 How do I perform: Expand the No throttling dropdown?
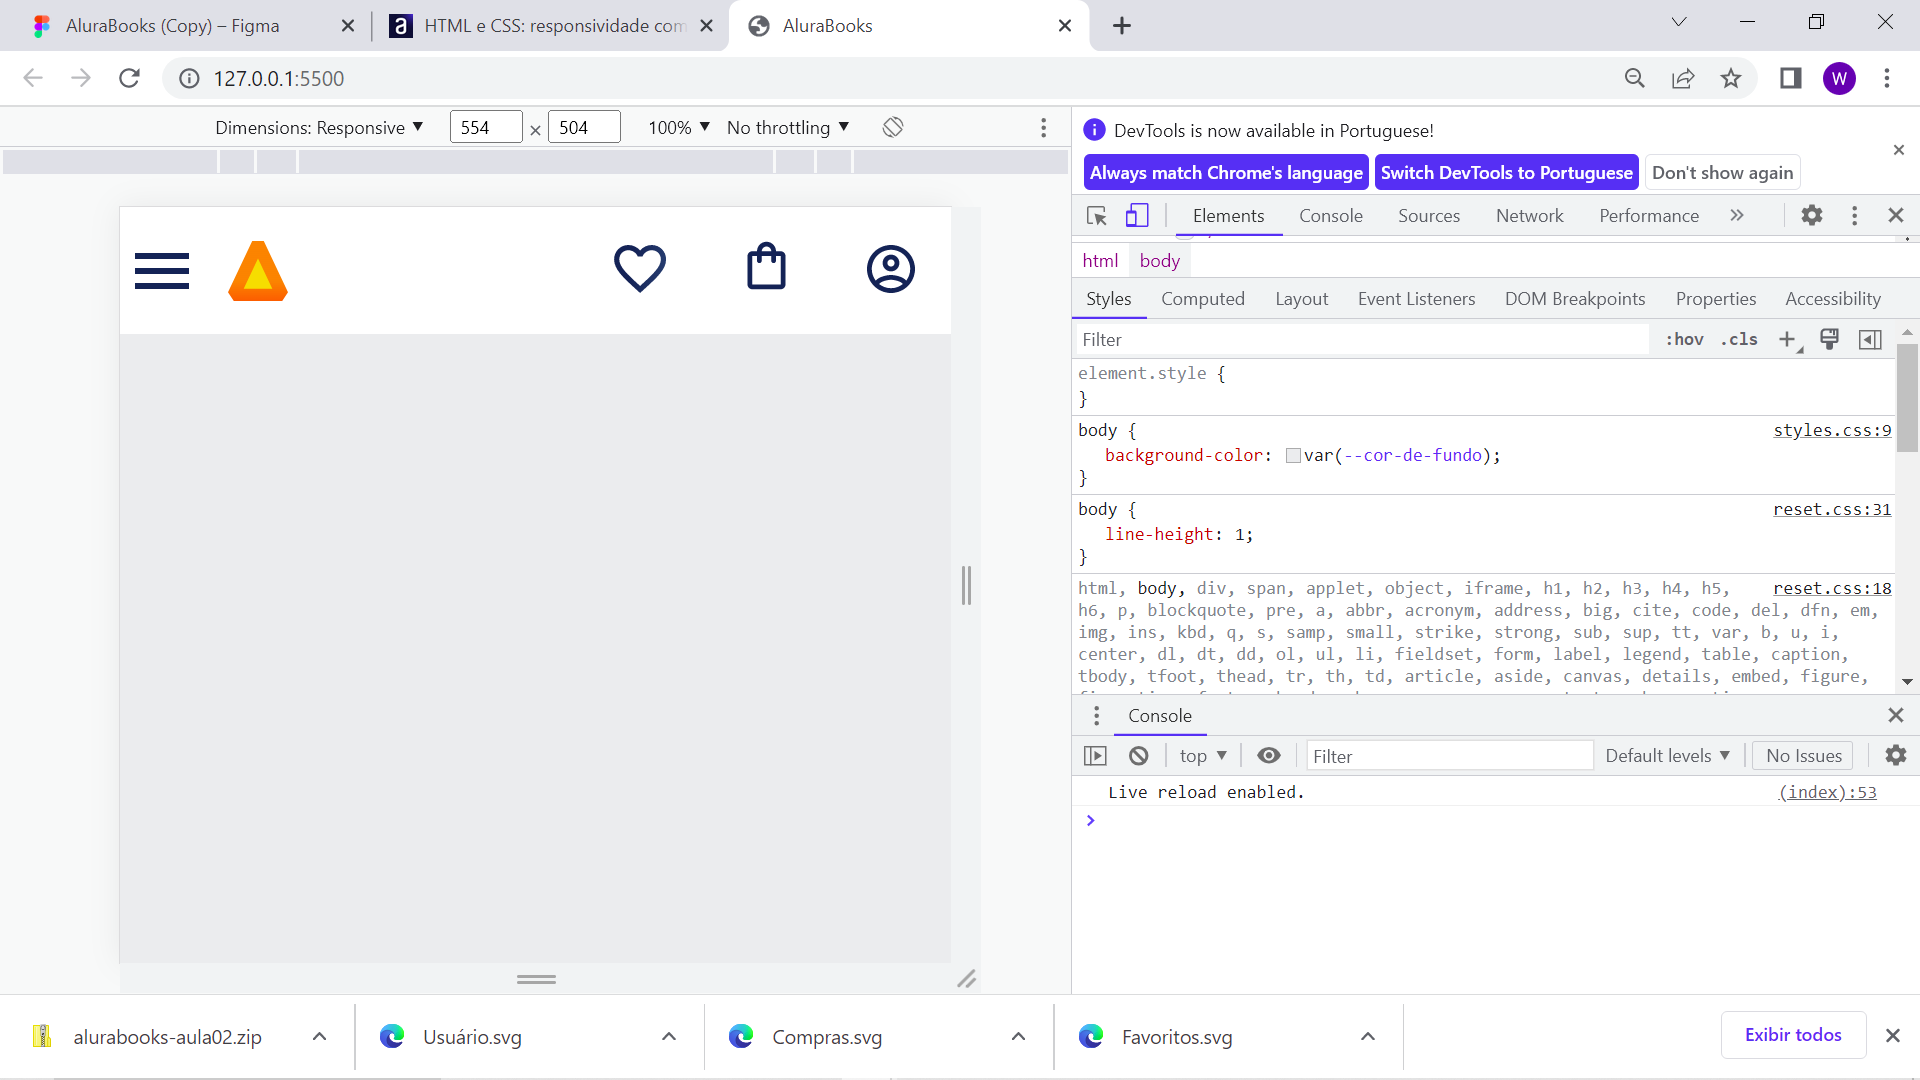pyautogui.click(x=789, y=128)
